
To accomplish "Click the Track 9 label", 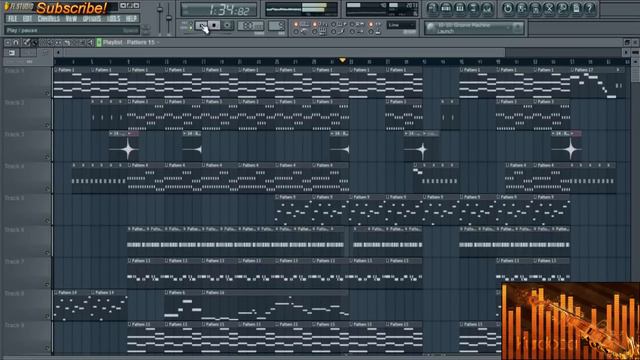I will [x=14, y=325].
